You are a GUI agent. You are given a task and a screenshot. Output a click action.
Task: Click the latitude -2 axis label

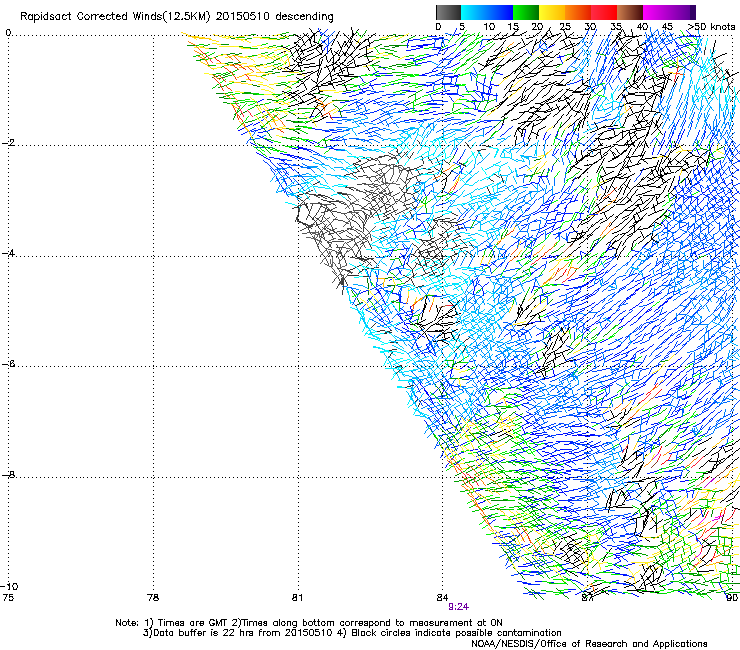[8, 143]
